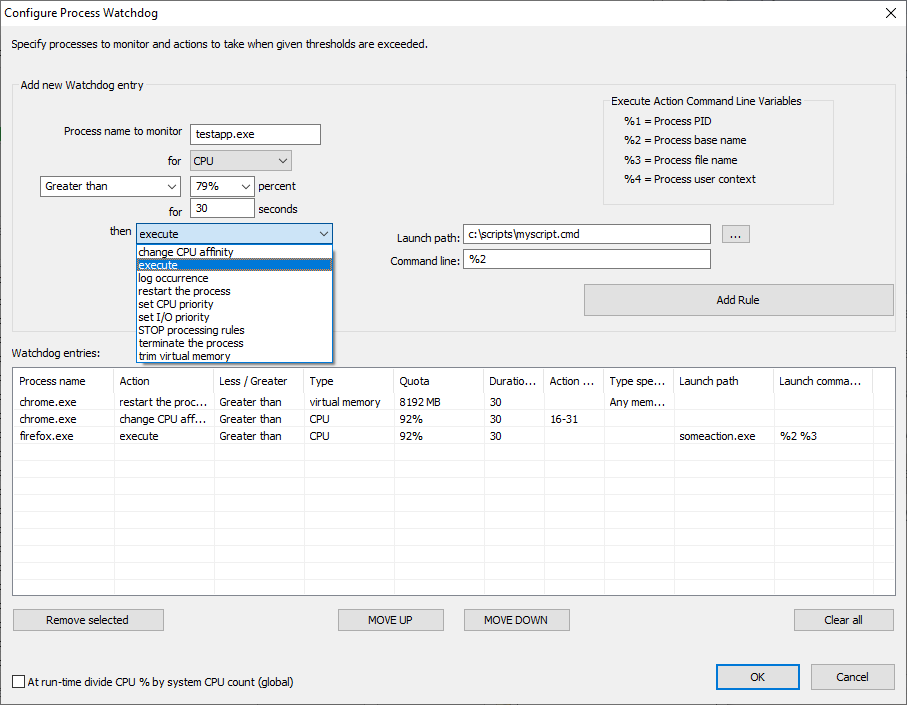Select "log occurrence" in the action dropdown
Viewport: 907px width, 705px height.
(172, 278)
